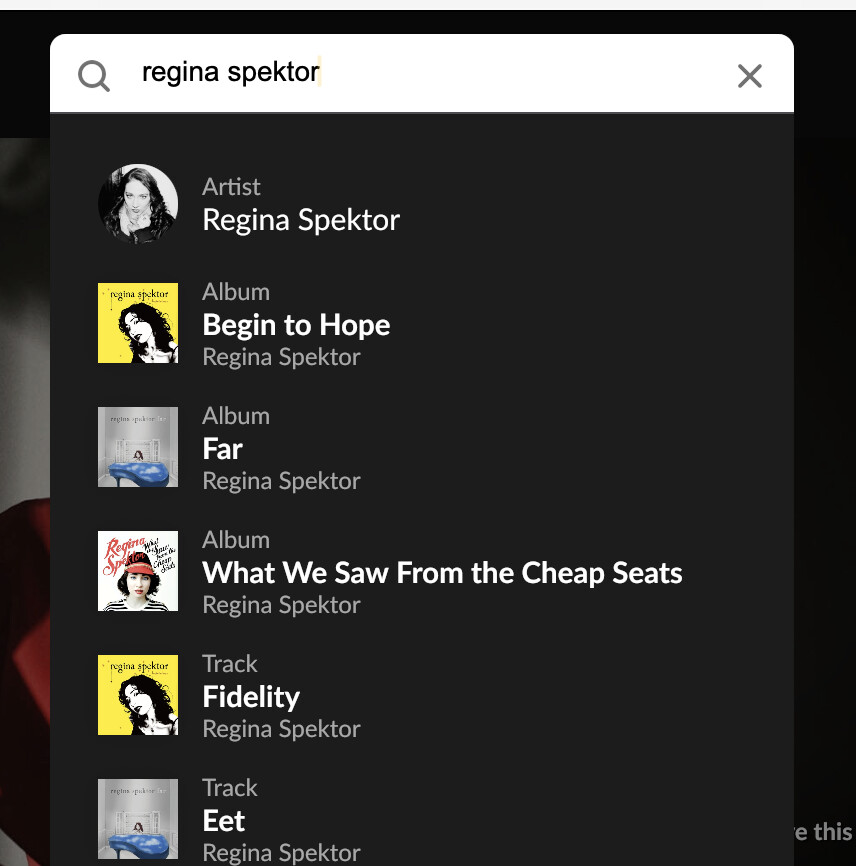Open the Eet track cover thumbnail
856x866 pixels.
(138, 819)
